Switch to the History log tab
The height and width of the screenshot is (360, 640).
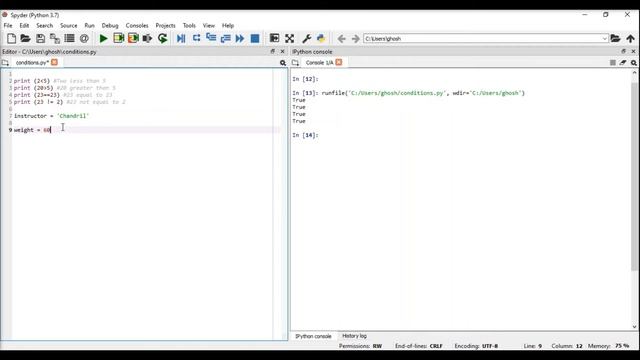354,336
